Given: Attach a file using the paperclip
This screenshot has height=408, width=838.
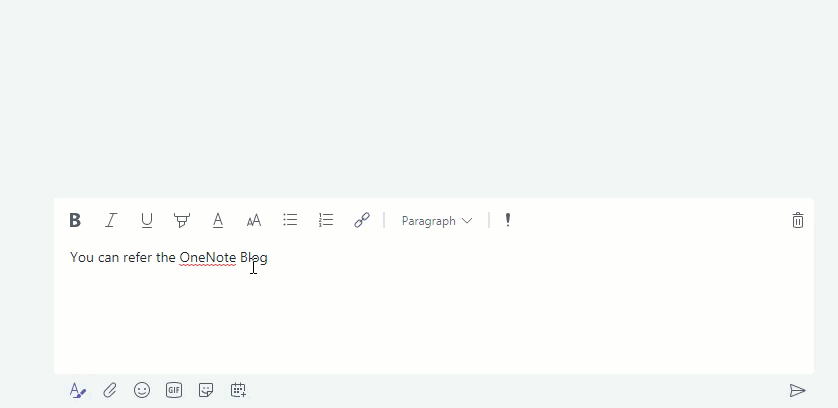Looking at the screenshot, I should pyautogui.click(x=110, y=391).
